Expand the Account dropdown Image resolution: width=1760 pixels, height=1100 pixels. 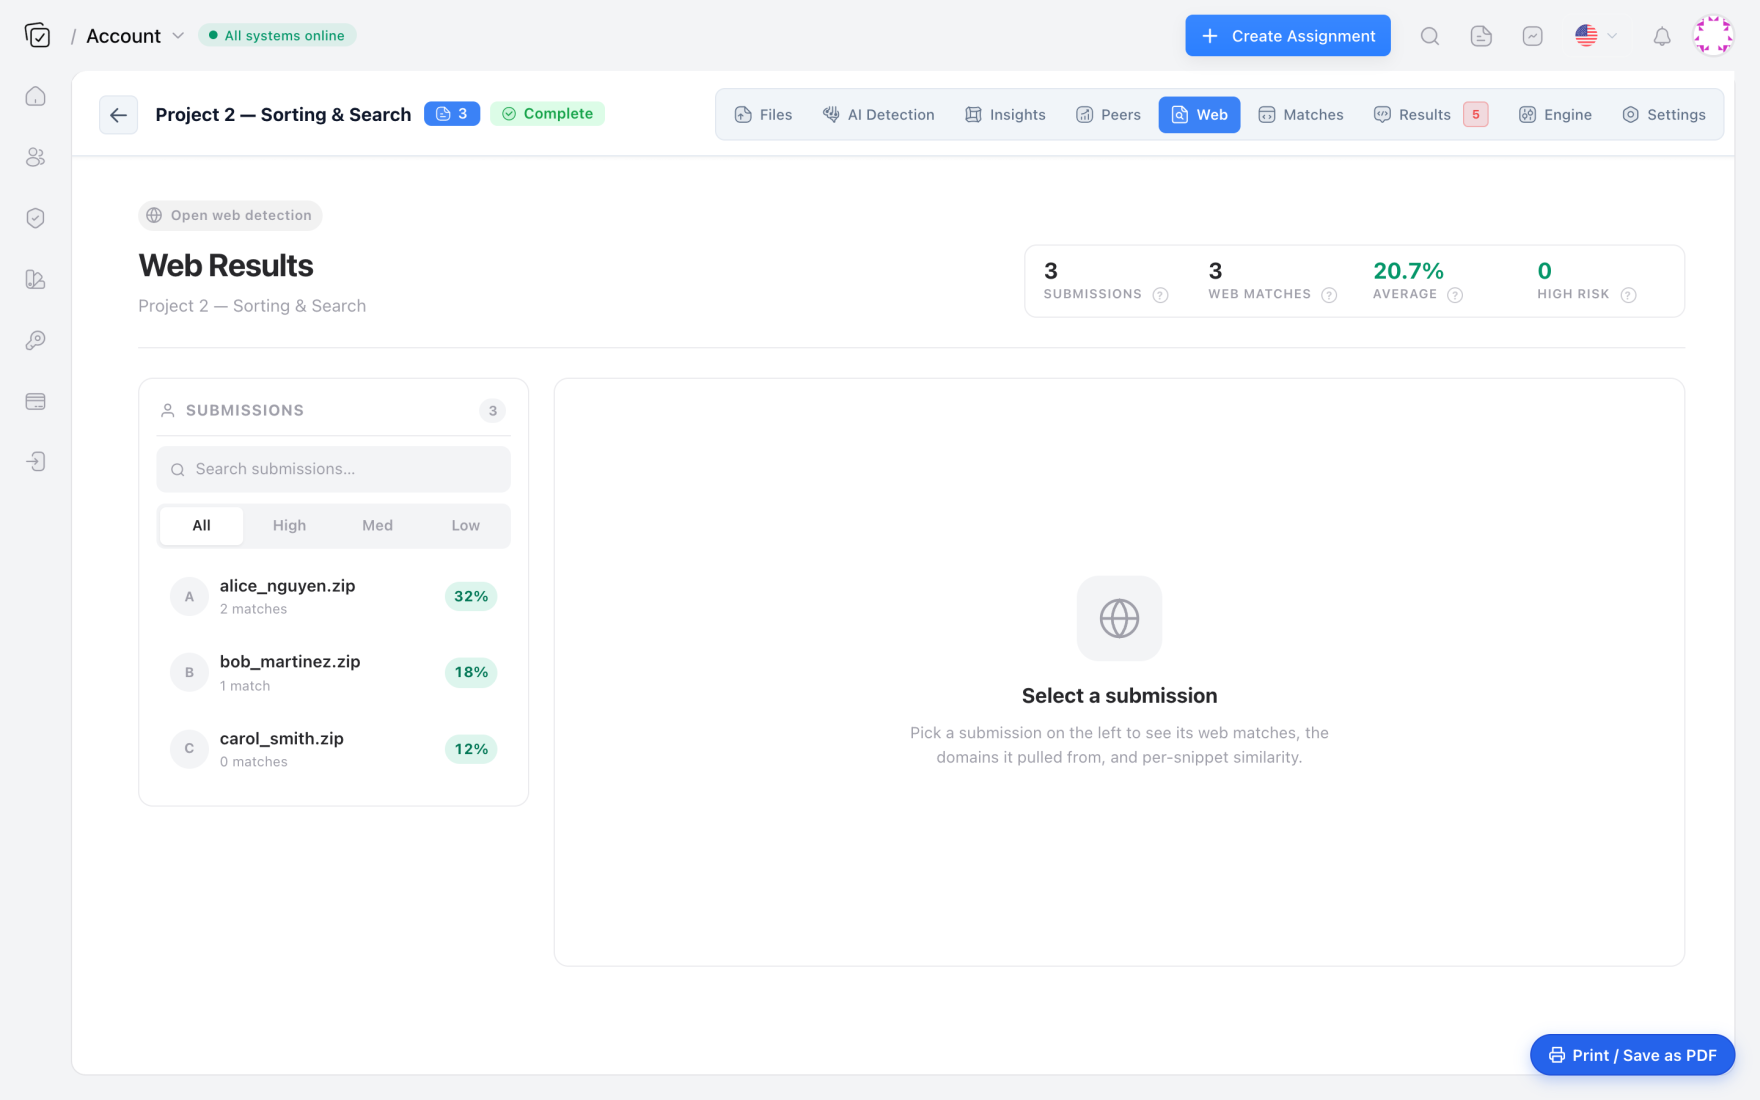click(x=135, y=36)
